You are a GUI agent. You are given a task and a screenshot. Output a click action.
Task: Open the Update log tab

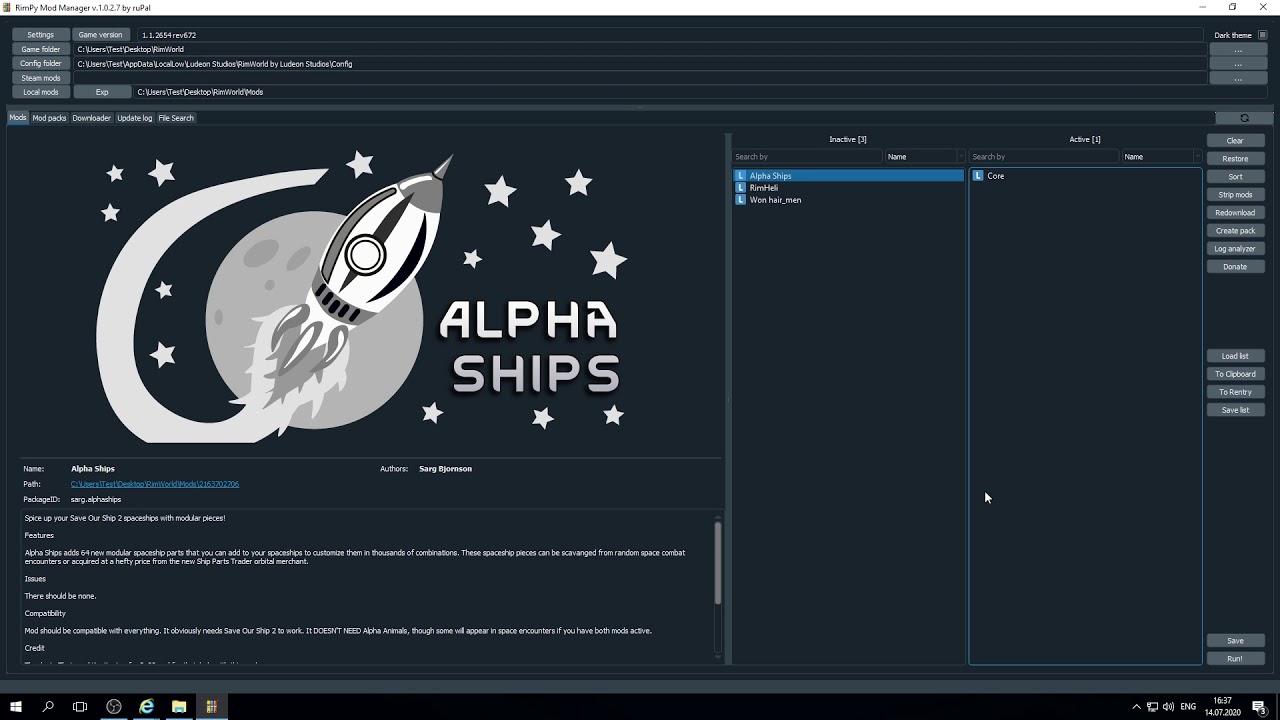coord(135,118)
